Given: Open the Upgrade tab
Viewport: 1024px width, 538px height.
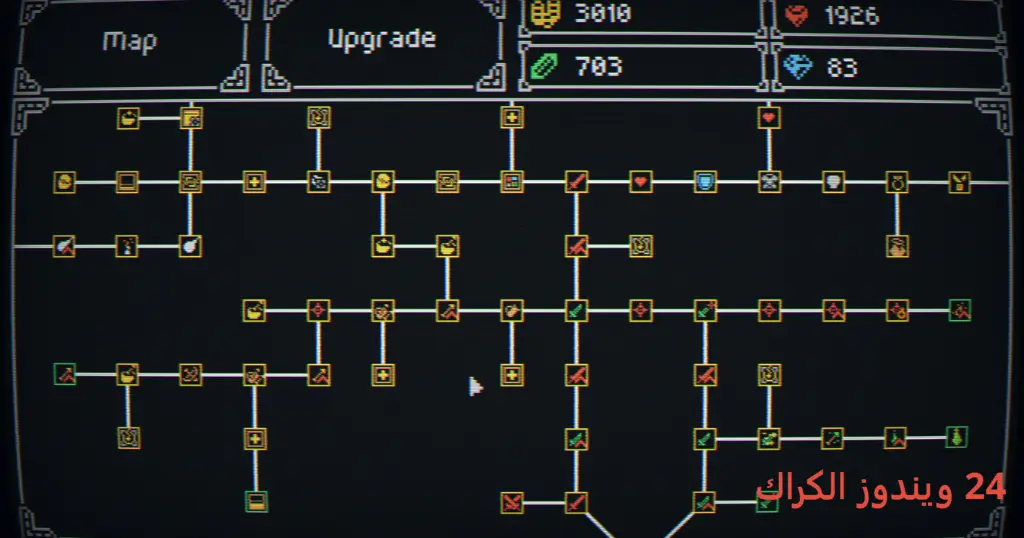Looking at the screenshot, I should pyautogui.click(x=382, y=40).
